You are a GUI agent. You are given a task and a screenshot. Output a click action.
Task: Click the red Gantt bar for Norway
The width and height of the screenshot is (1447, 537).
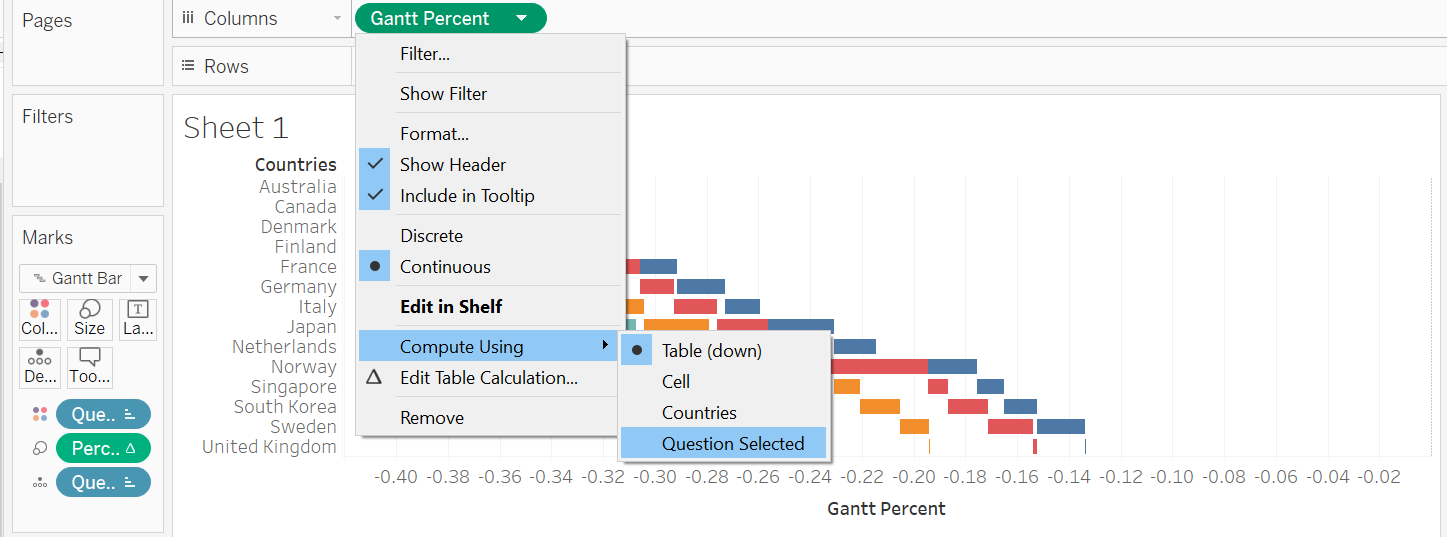point(880,367)
